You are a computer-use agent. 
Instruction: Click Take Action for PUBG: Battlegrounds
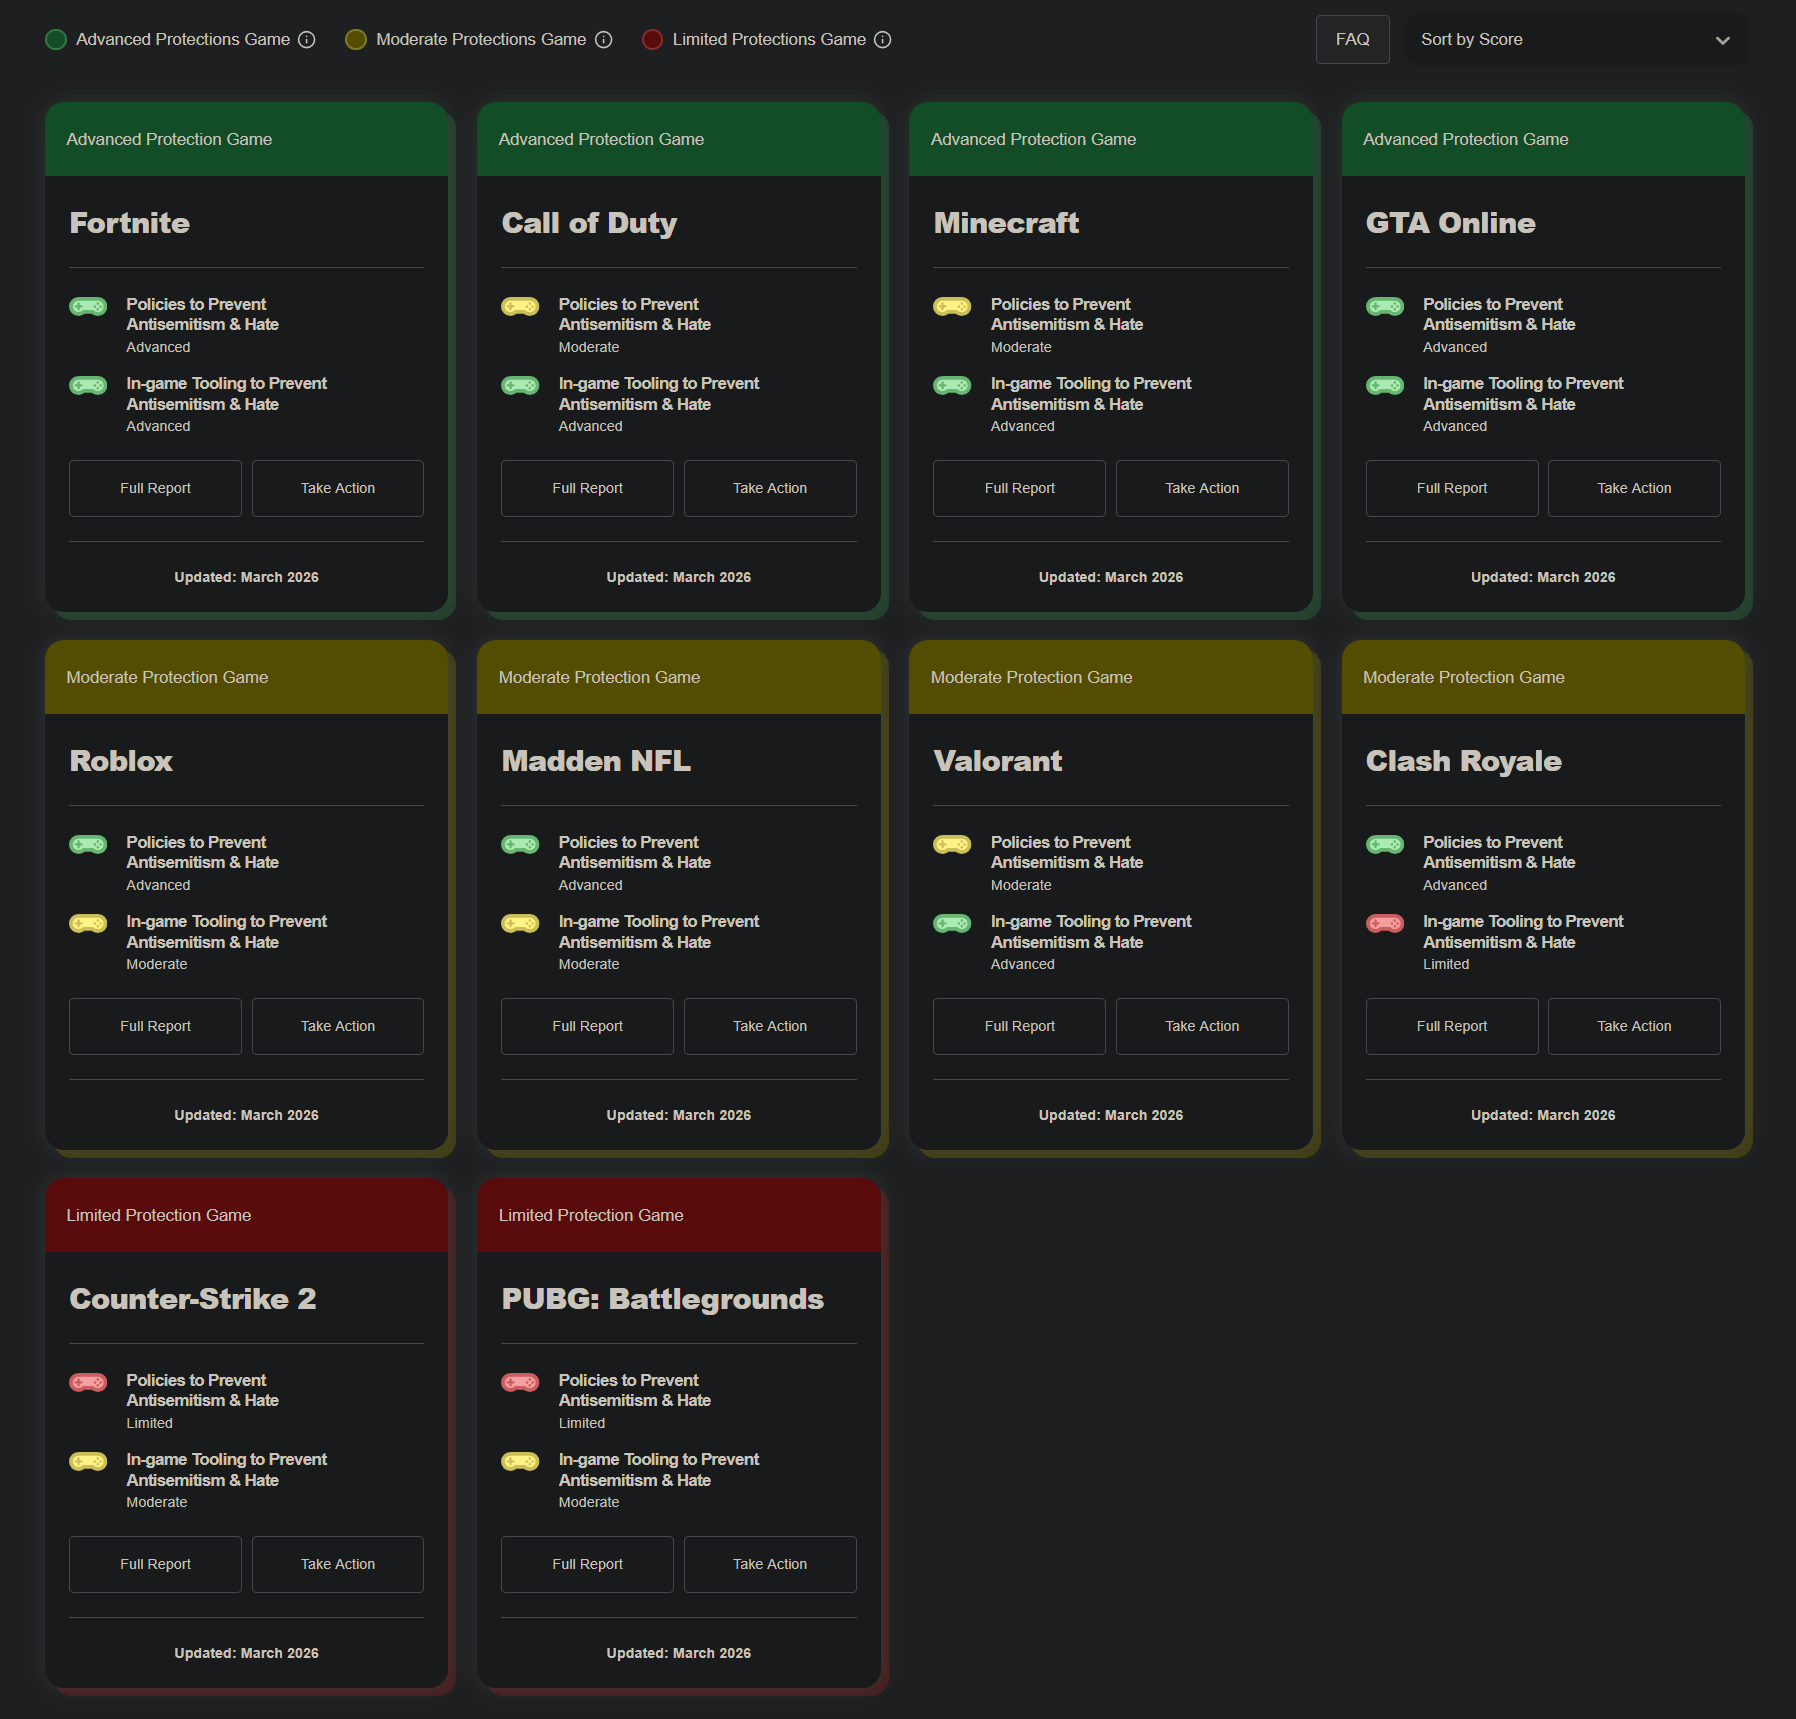[770, 1564]
